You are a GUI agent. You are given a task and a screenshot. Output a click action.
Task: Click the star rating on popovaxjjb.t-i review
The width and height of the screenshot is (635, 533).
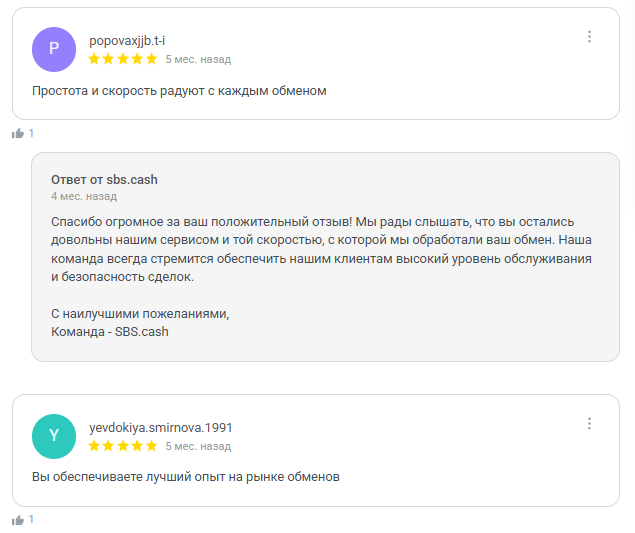(x=123, y=59)
